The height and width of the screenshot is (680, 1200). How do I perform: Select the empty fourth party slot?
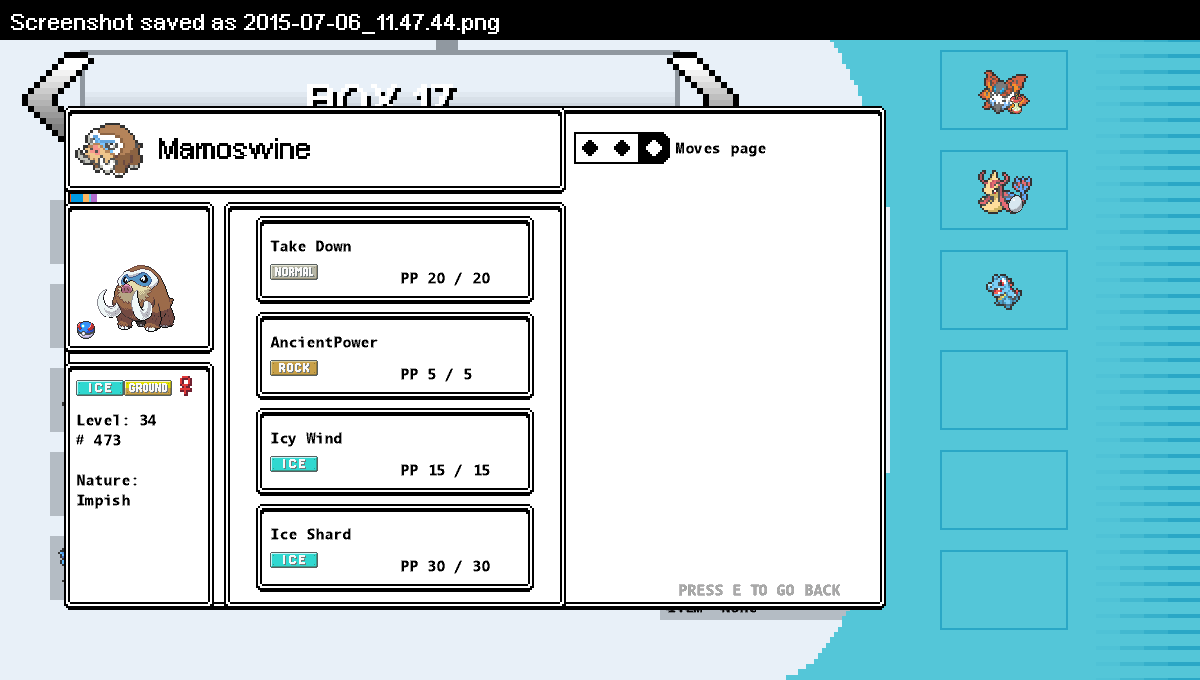tap(1003, 390)
